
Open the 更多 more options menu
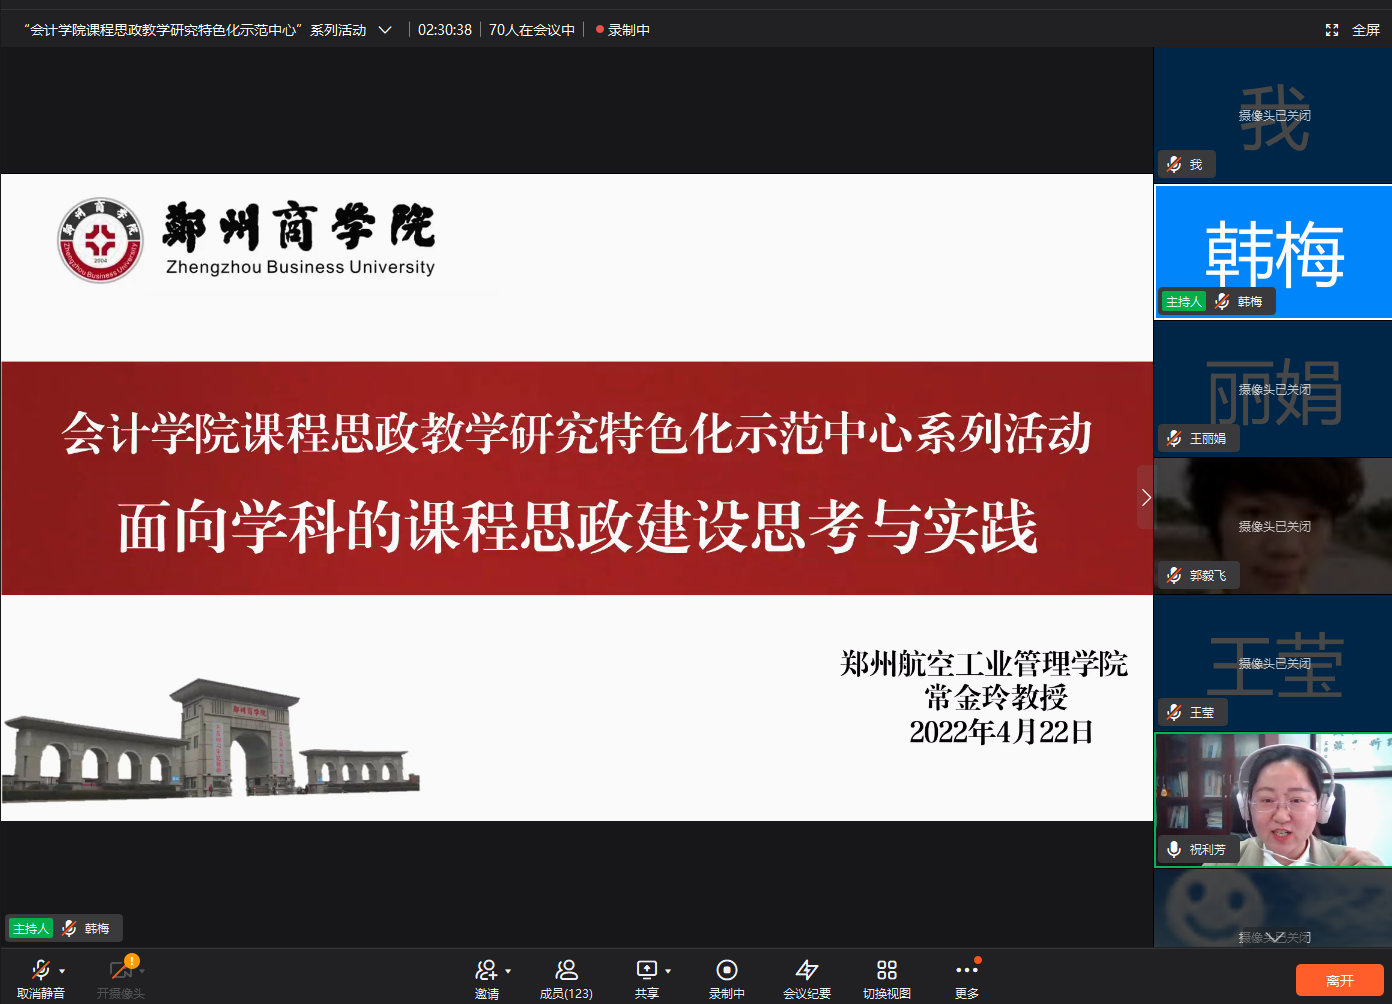966,971
